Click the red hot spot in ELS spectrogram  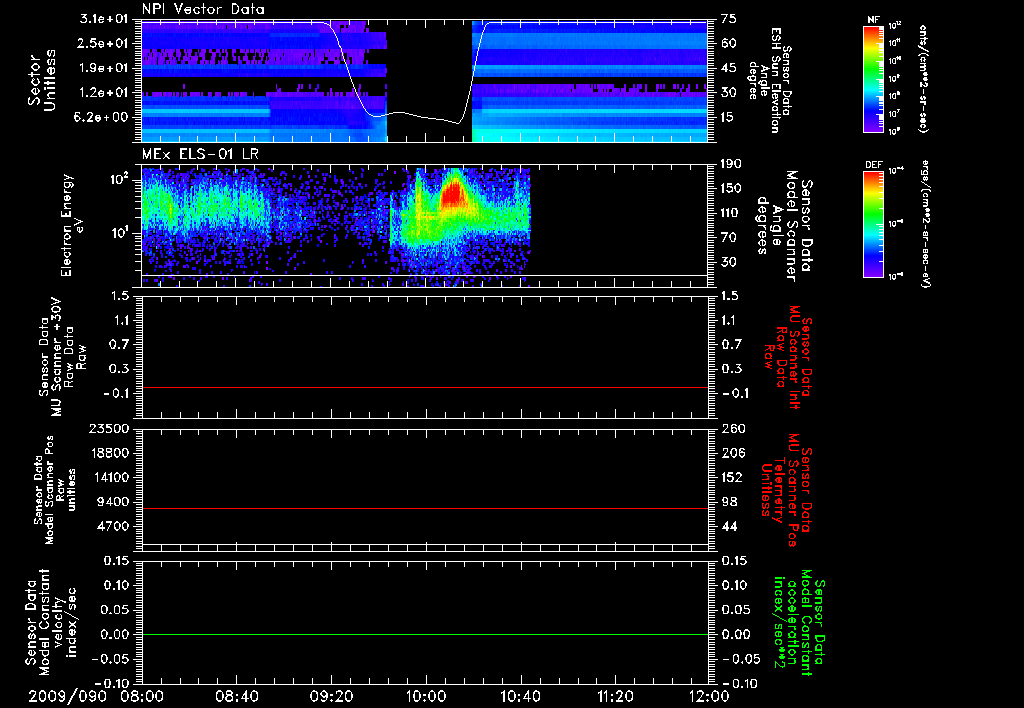click(x=452, y=193)
